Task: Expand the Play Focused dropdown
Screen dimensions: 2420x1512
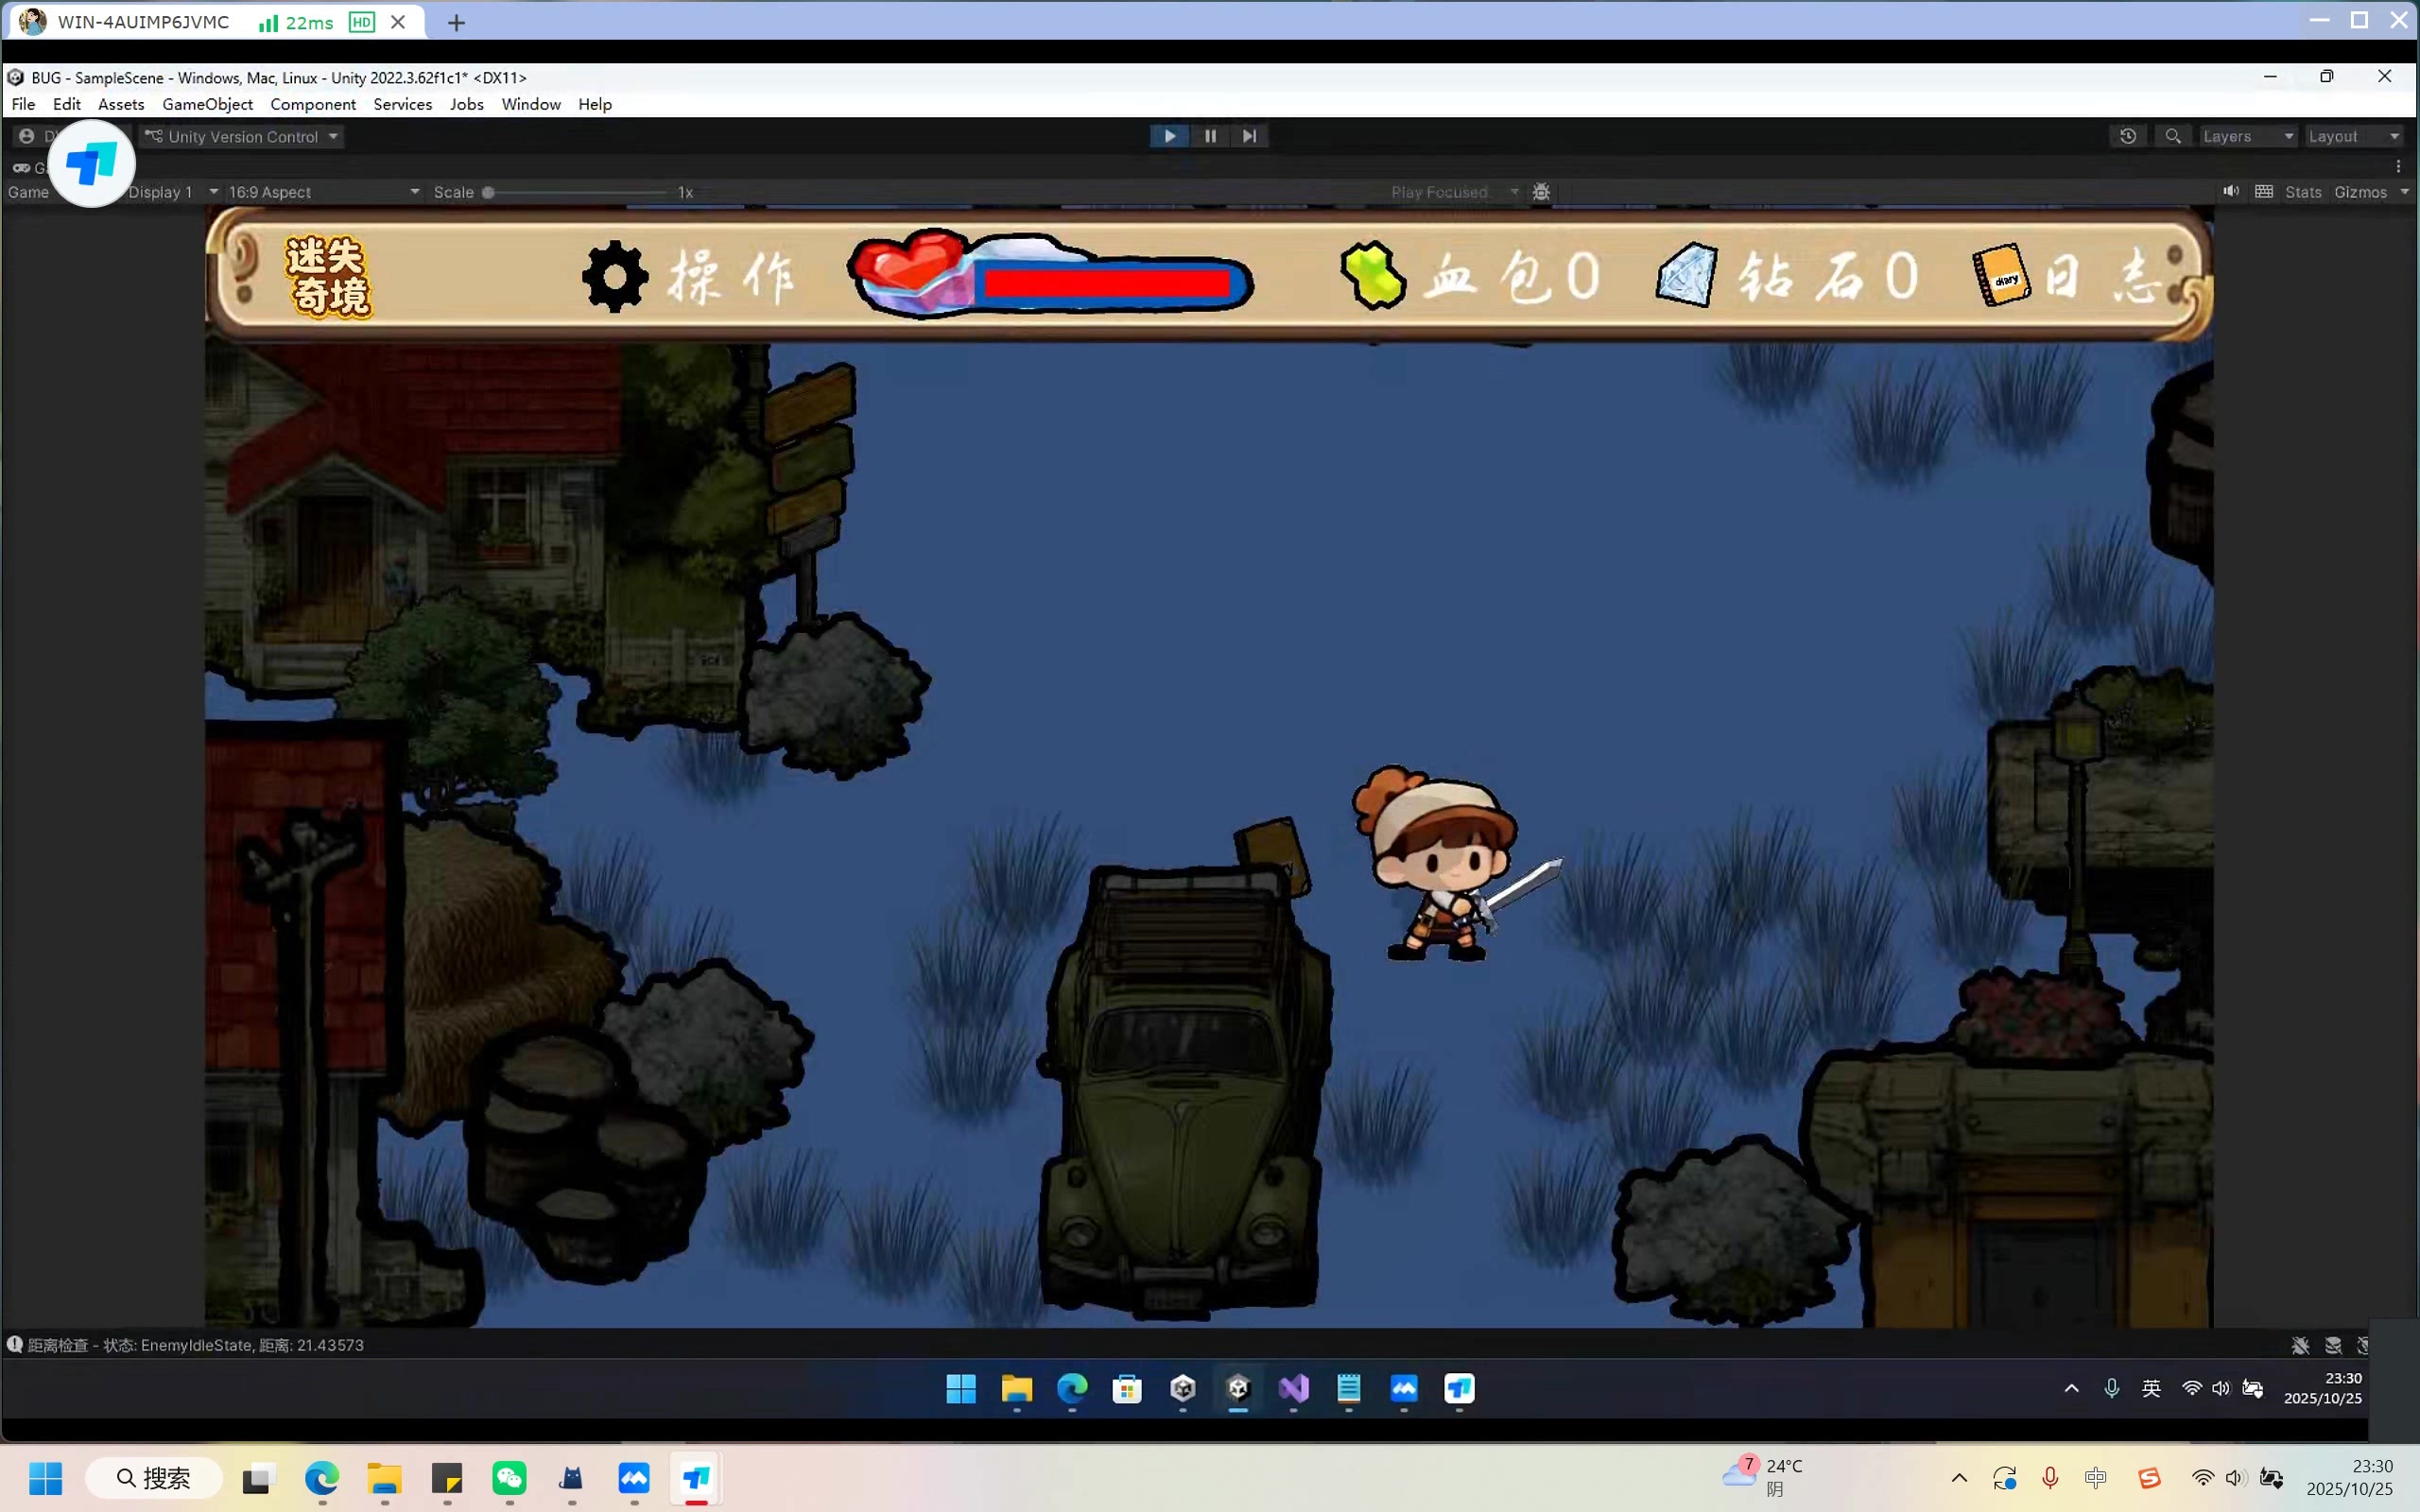Action: (x=1453, y=192)
